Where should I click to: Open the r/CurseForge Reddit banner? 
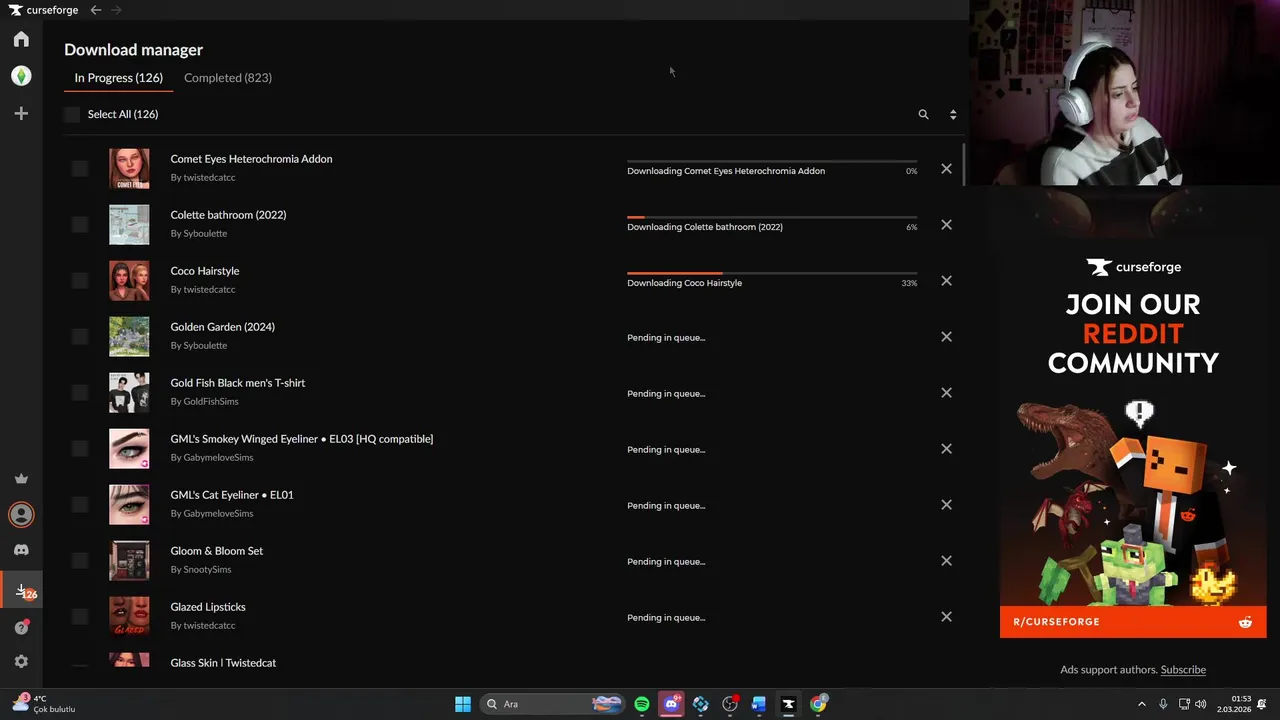click(1133, 622)
